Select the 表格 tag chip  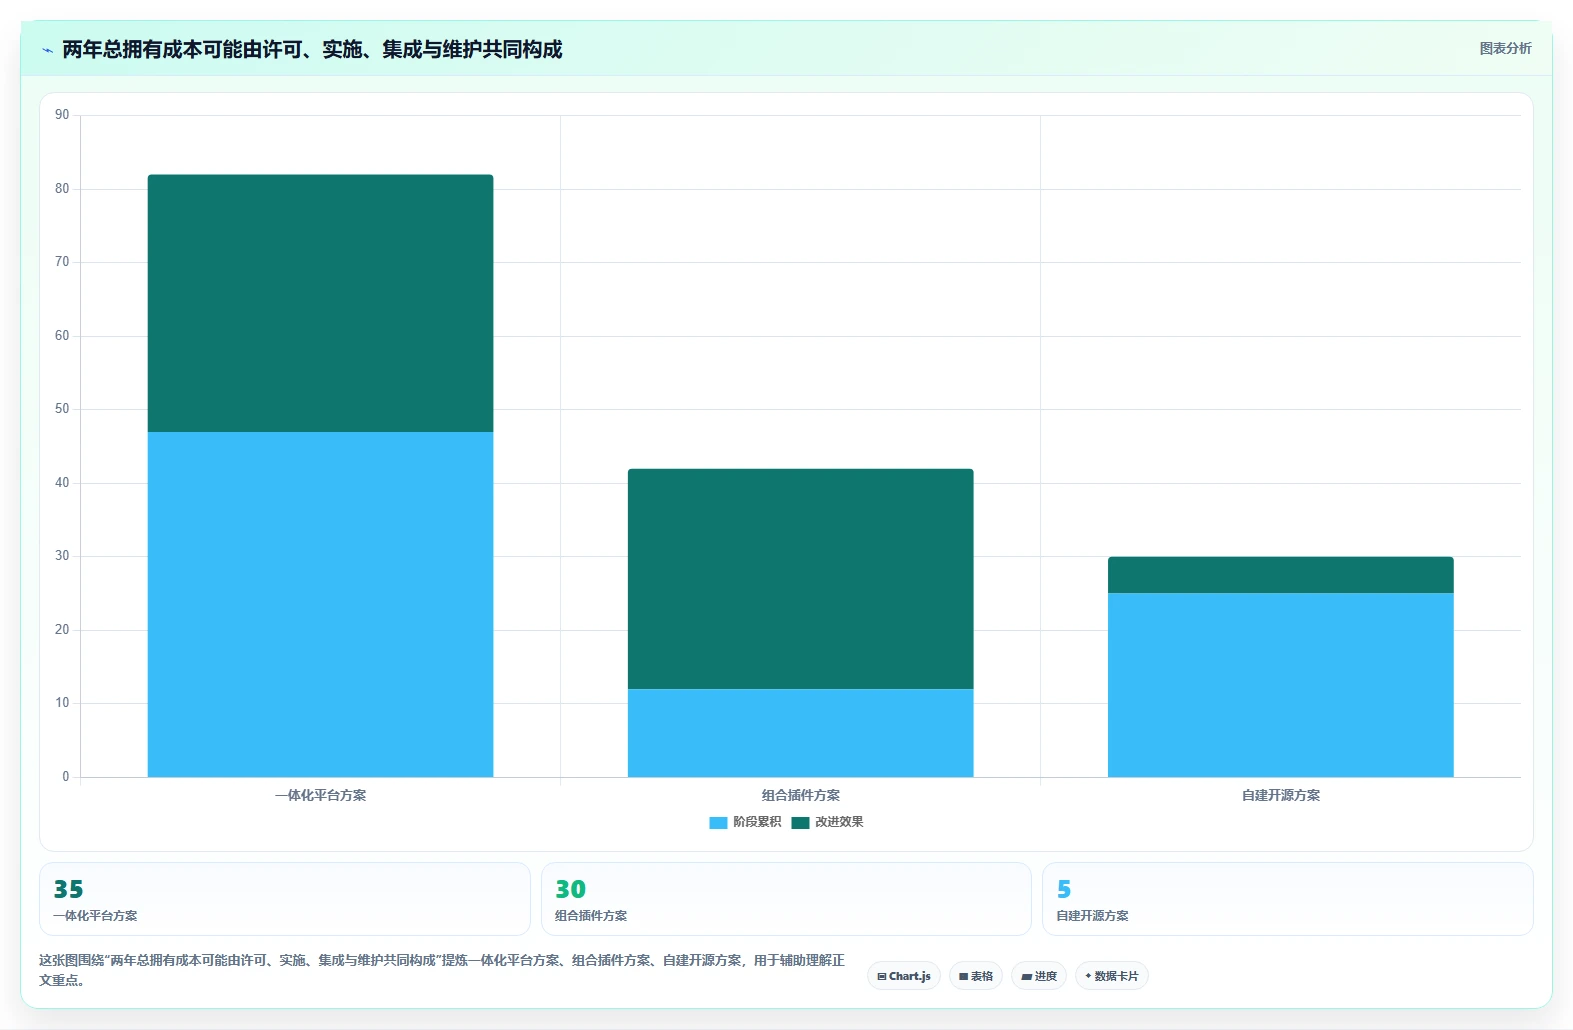[976, 976]
